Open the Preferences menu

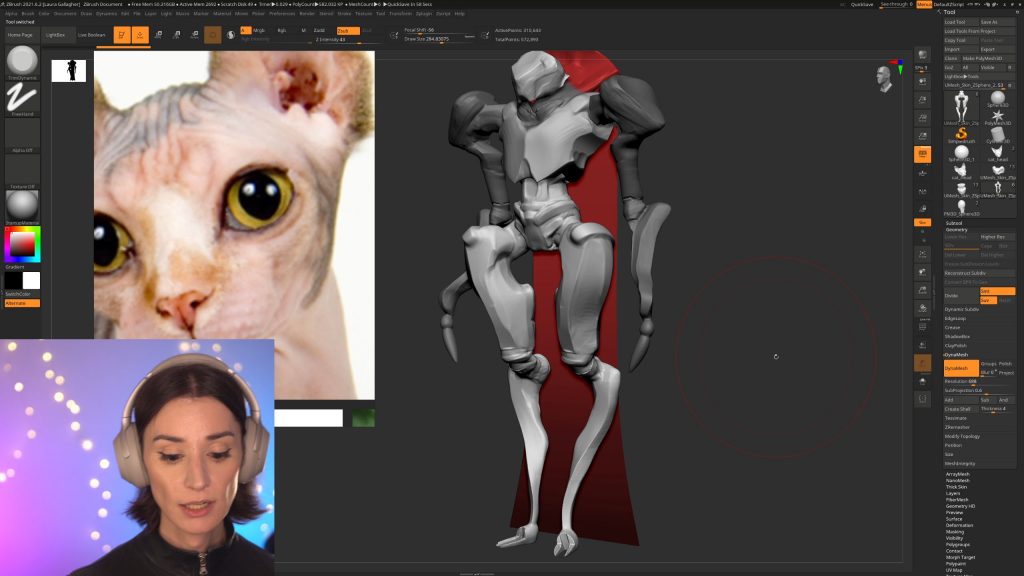click(282, 13)
